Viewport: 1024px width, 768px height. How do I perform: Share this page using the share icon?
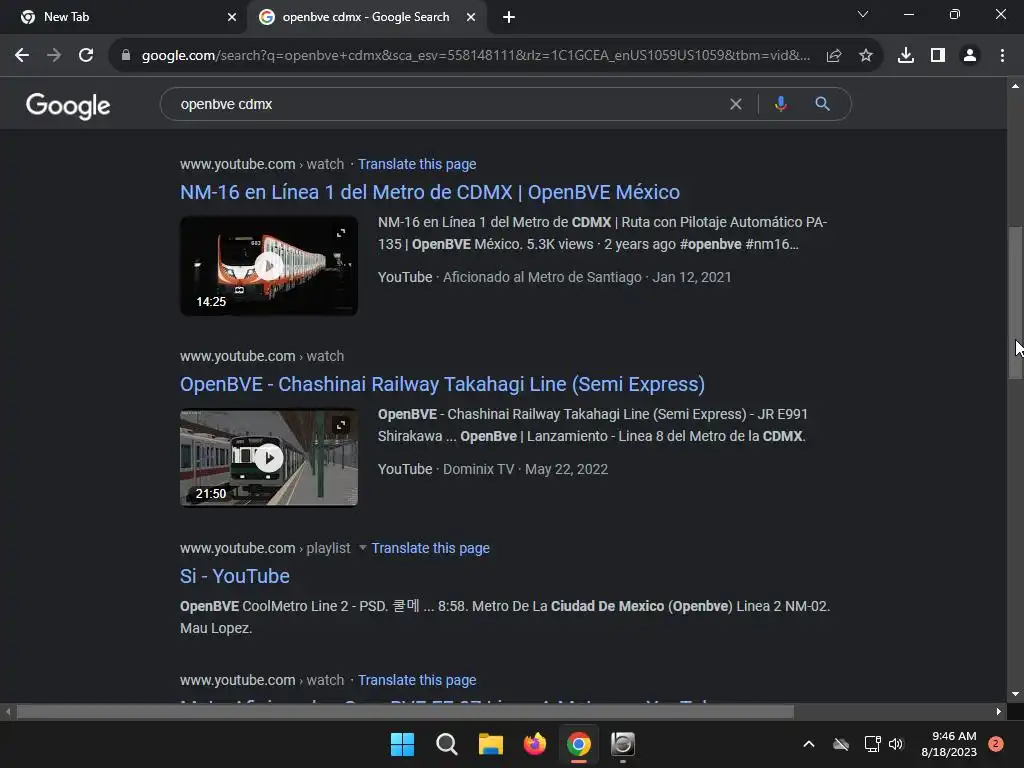(833, 56)
